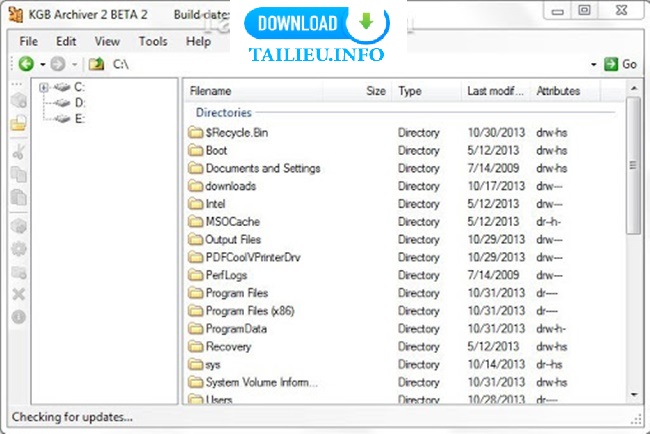Click the drive icon next to D:

(x=62, y=103)
